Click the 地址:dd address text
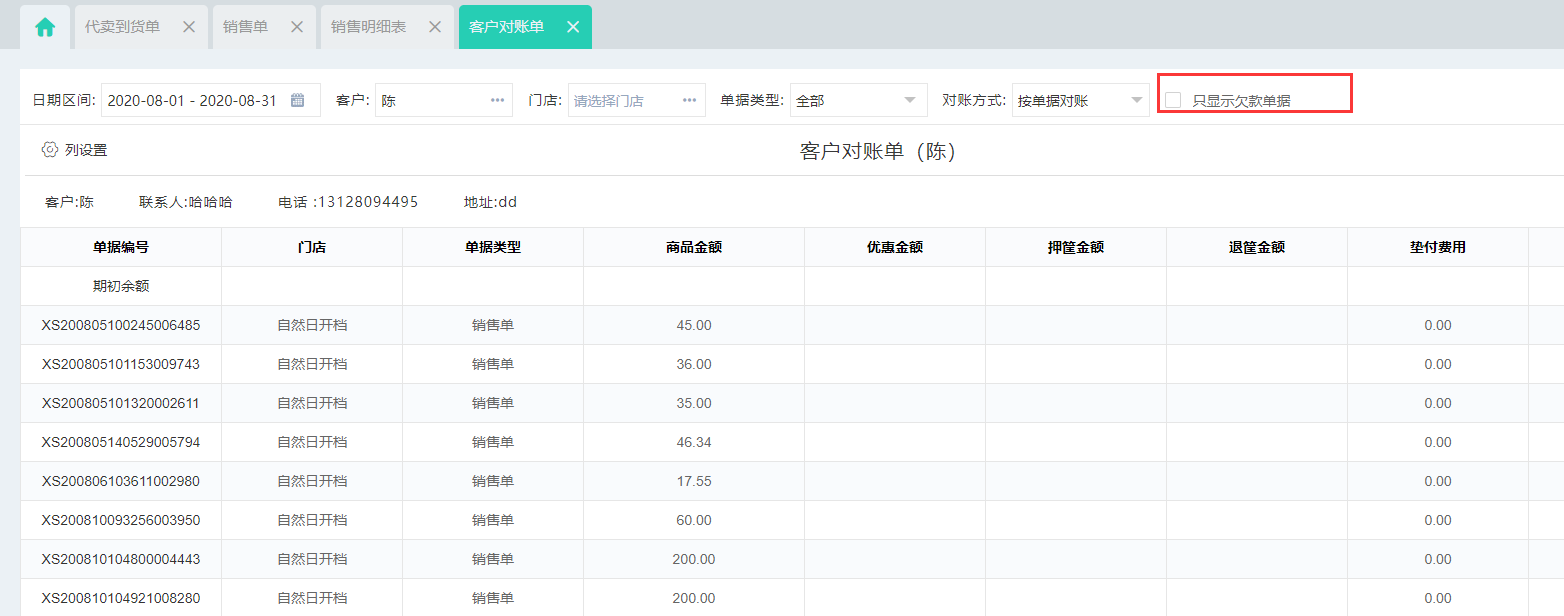The image size is (1564, 616). (x=491, y=202)
